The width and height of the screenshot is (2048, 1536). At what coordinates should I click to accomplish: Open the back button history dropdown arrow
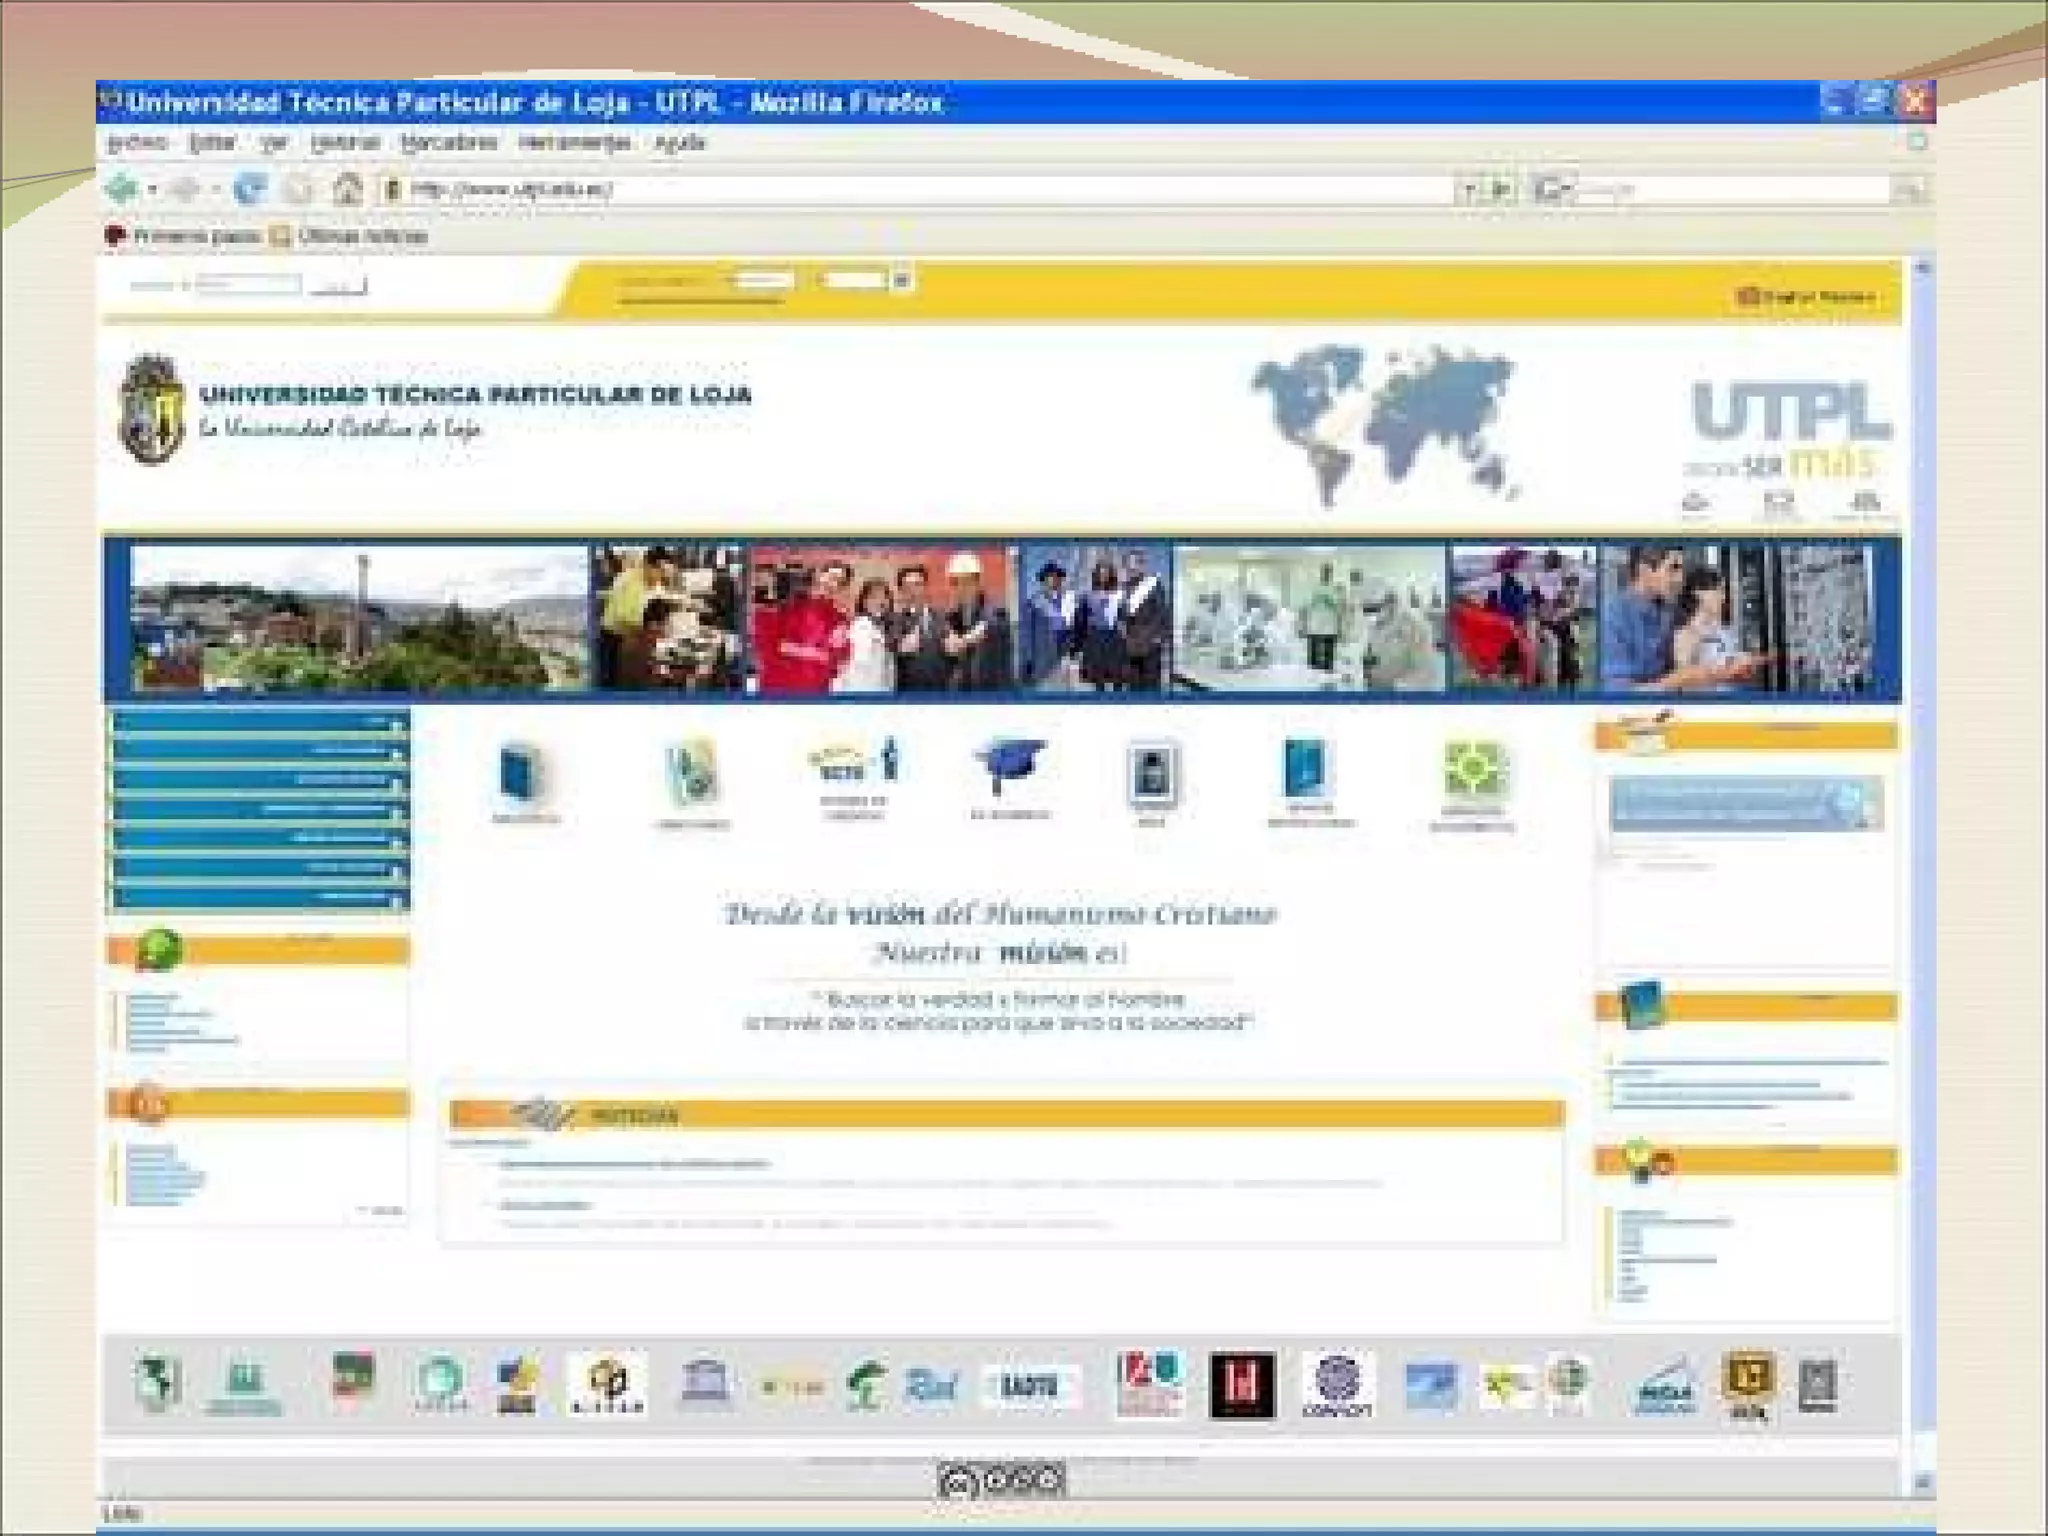[x=153, y=189]
